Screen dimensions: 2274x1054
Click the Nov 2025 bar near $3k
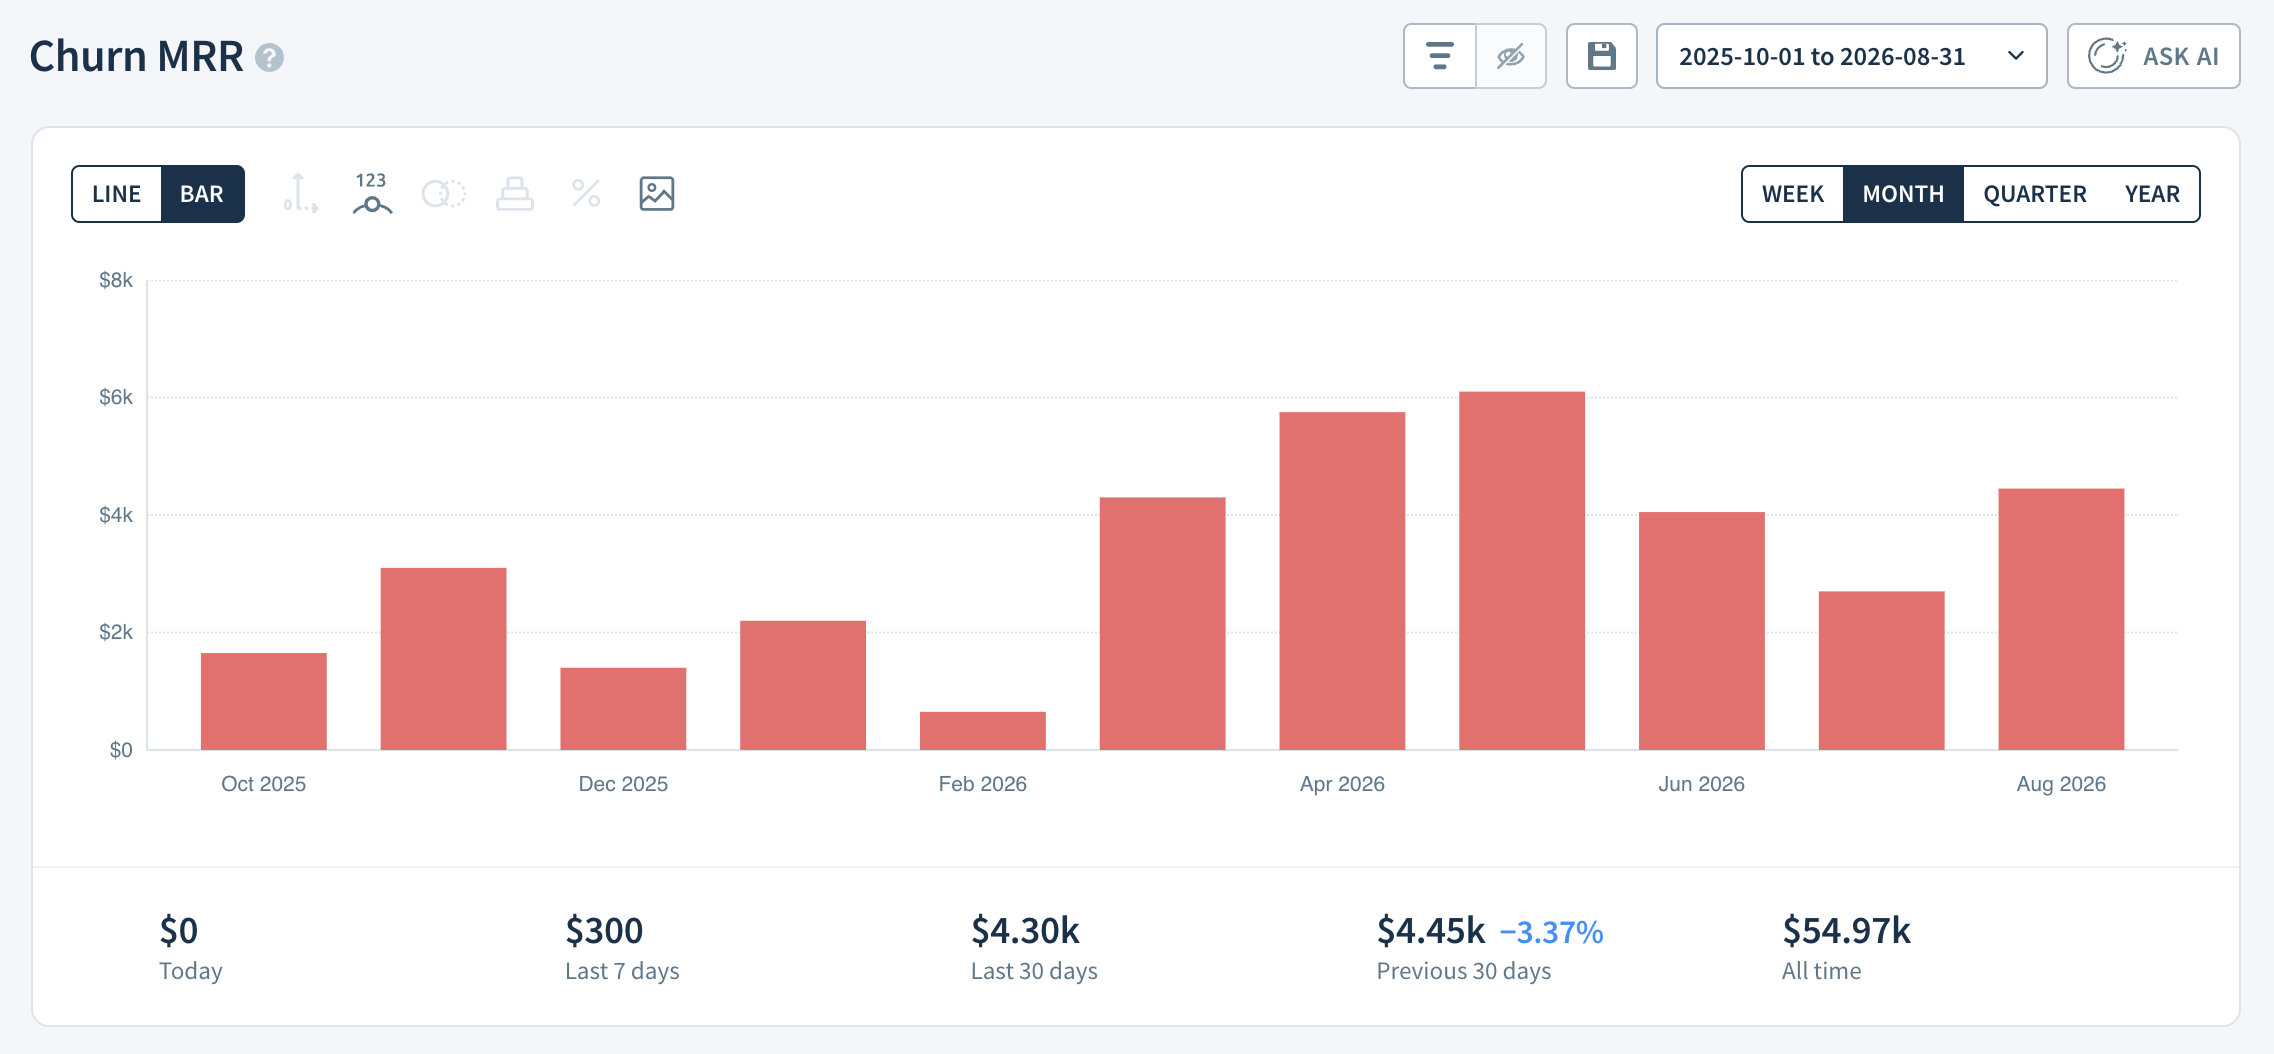(443, 659)
